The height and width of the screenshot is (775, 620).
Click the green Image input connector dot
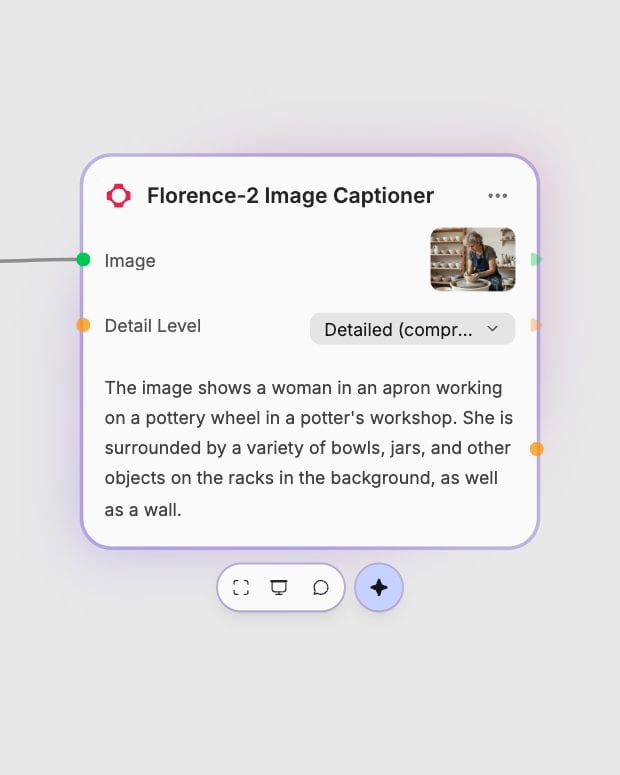(84, 259)
